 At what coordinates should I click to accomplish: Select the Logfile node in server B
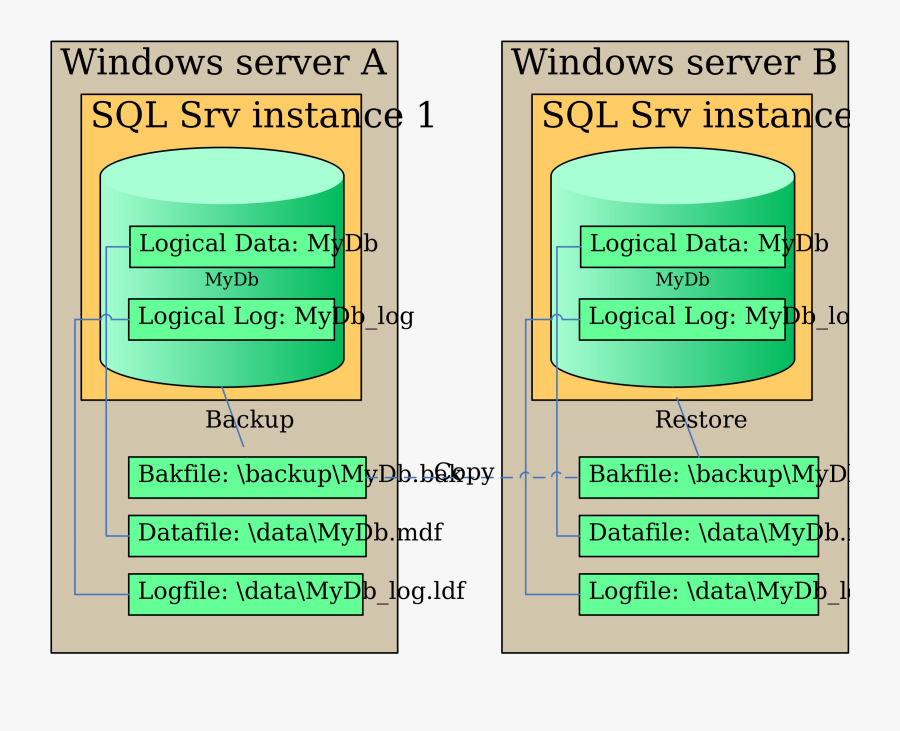pyautogui.click(x=698, y=594)
